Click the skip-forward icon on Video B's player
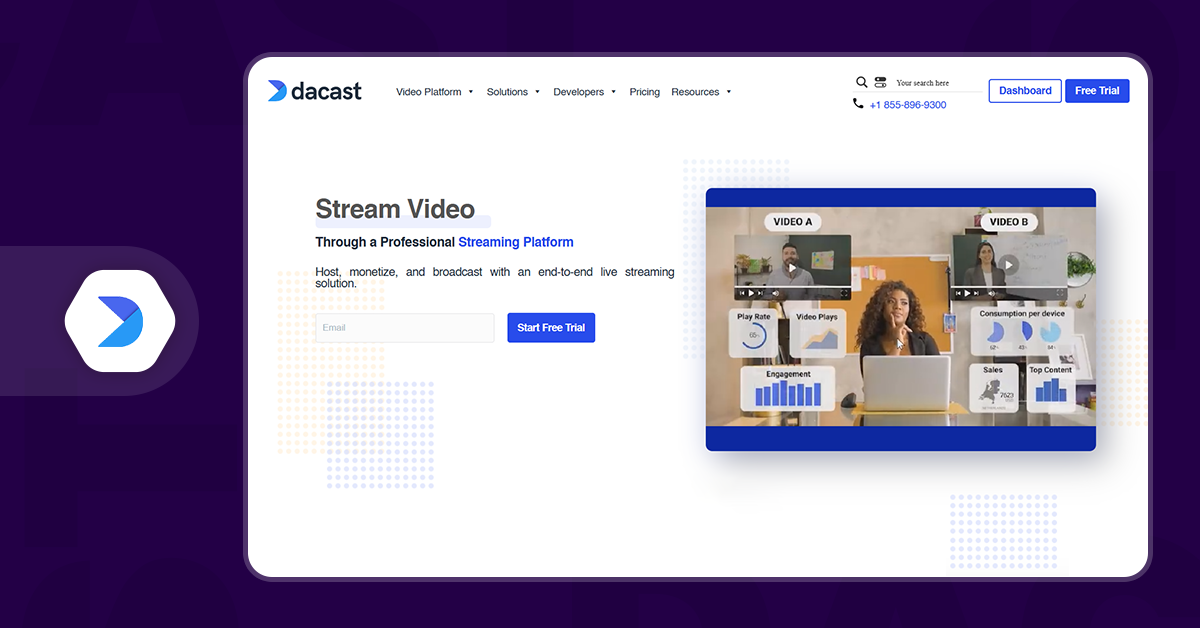1200x628 pixels. [976, 292]
